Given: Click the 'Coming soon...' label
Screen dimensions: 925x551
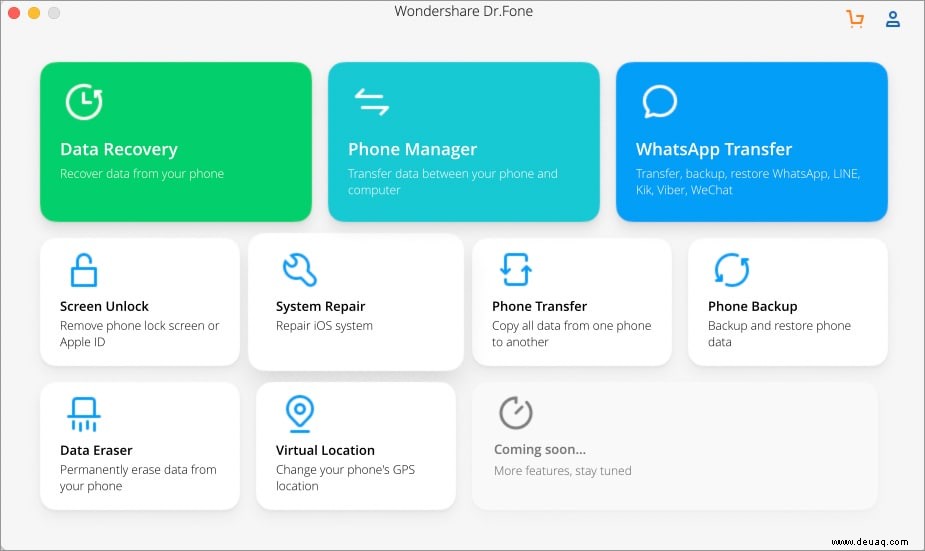Looking at the screenshot, I should point(540,450).
